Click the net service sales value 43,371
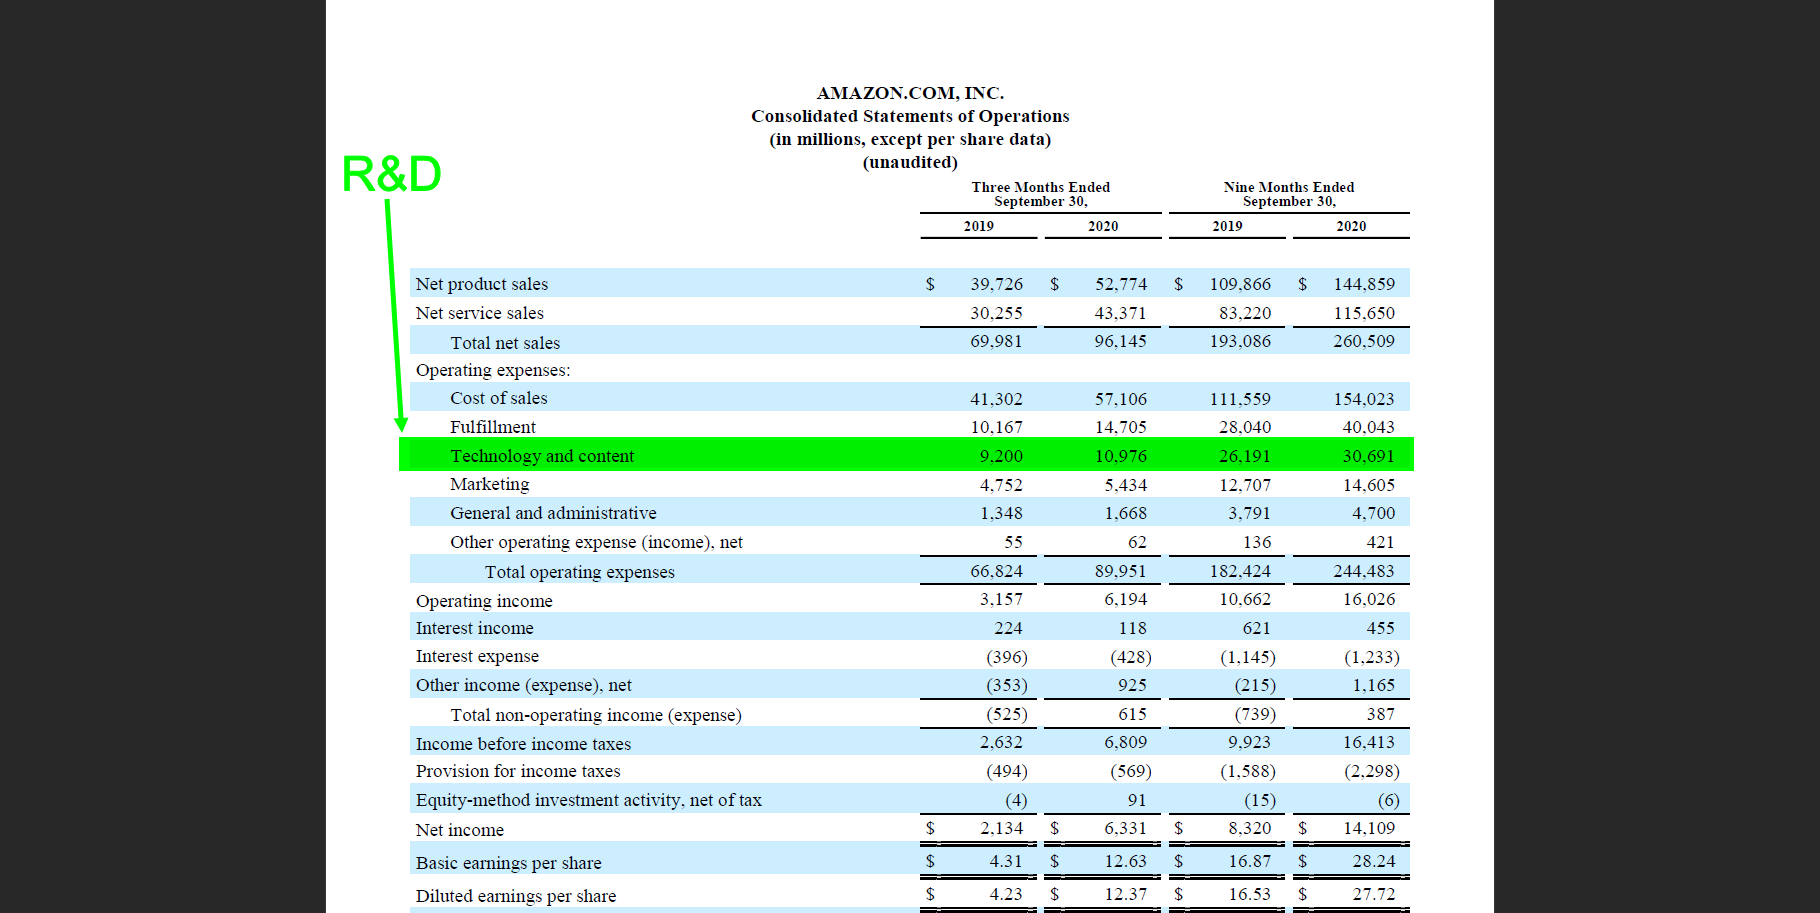1820x913 pixels. click(1121, 313)
